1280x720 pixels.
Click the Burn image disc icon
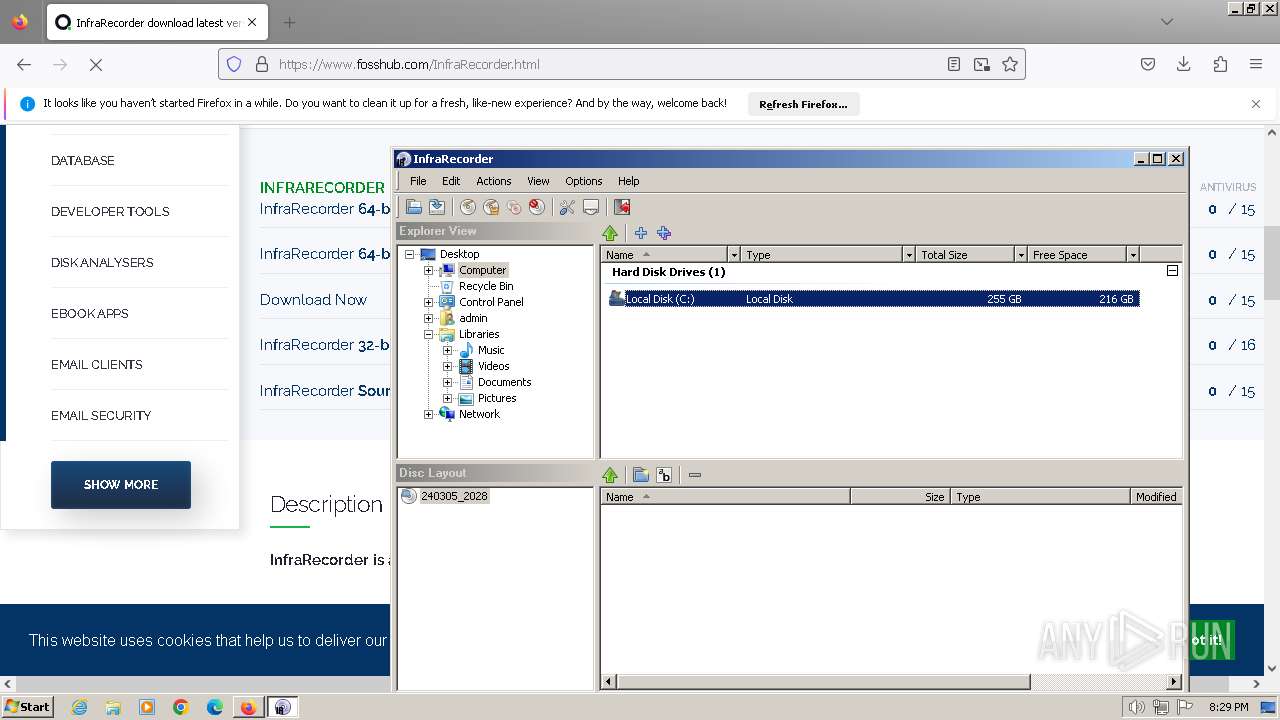click(491, 207)
